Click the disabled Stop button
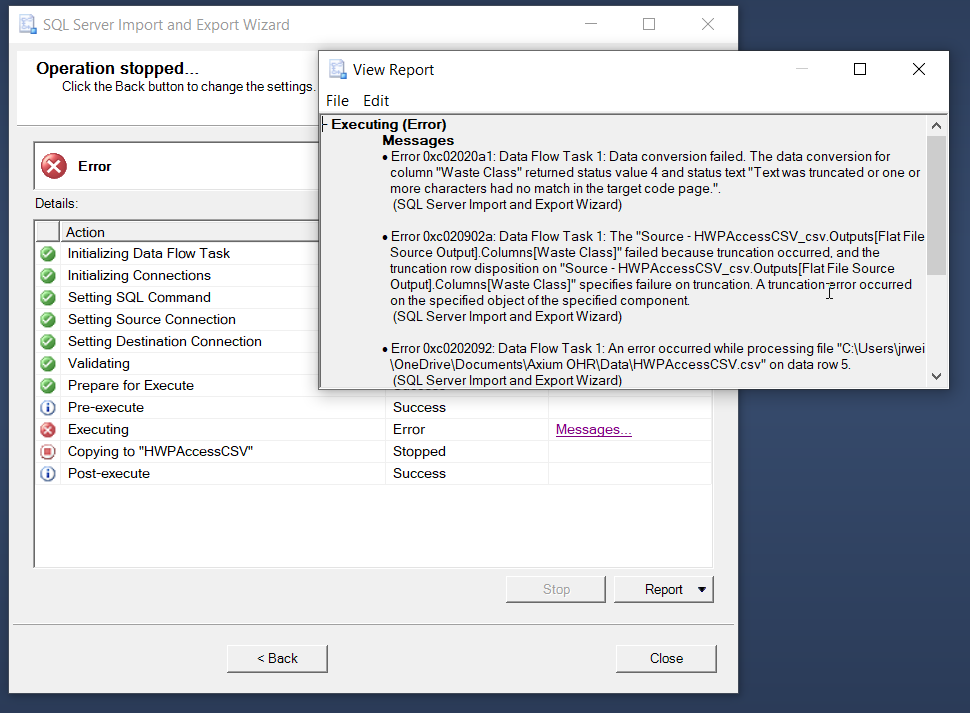This screenshot has height=713, width=970. 556,589
